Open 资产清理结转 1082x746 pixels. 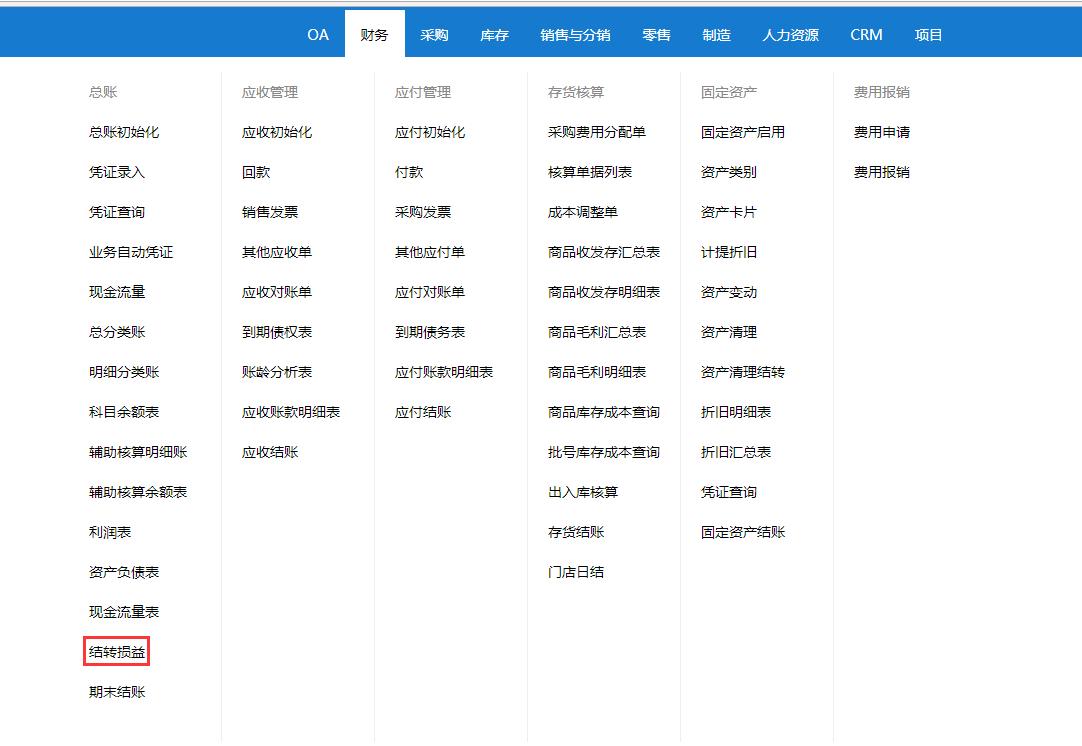[743, 372]
